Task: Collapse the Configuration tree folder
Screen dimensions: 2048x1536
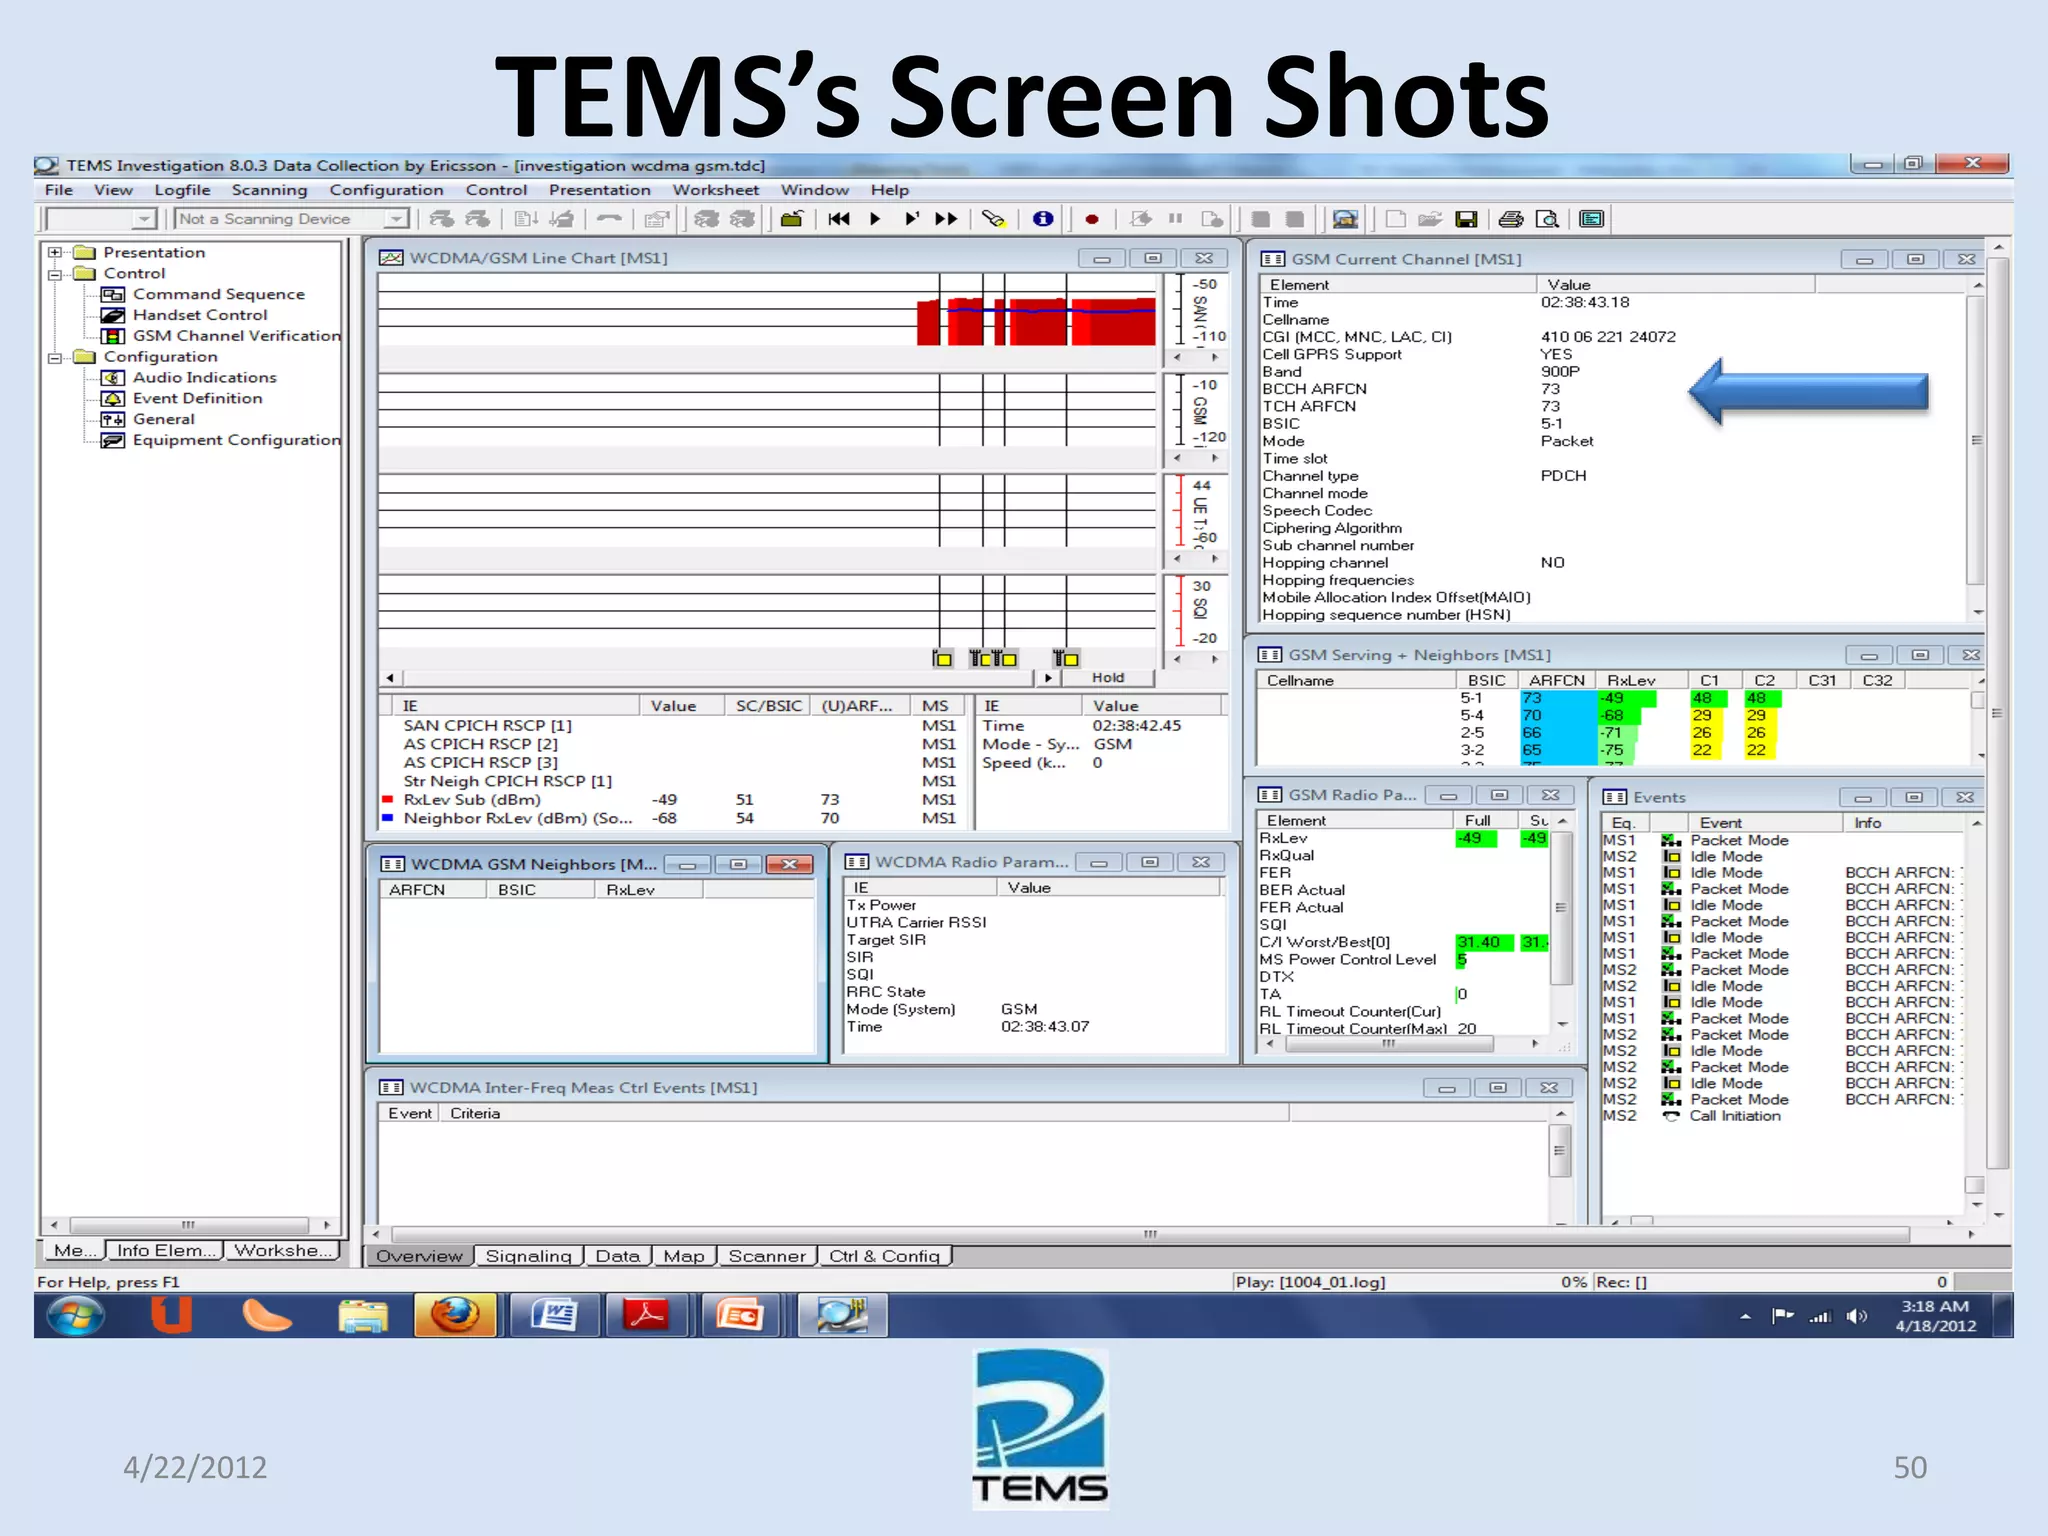Action: [x=55, y=357]
